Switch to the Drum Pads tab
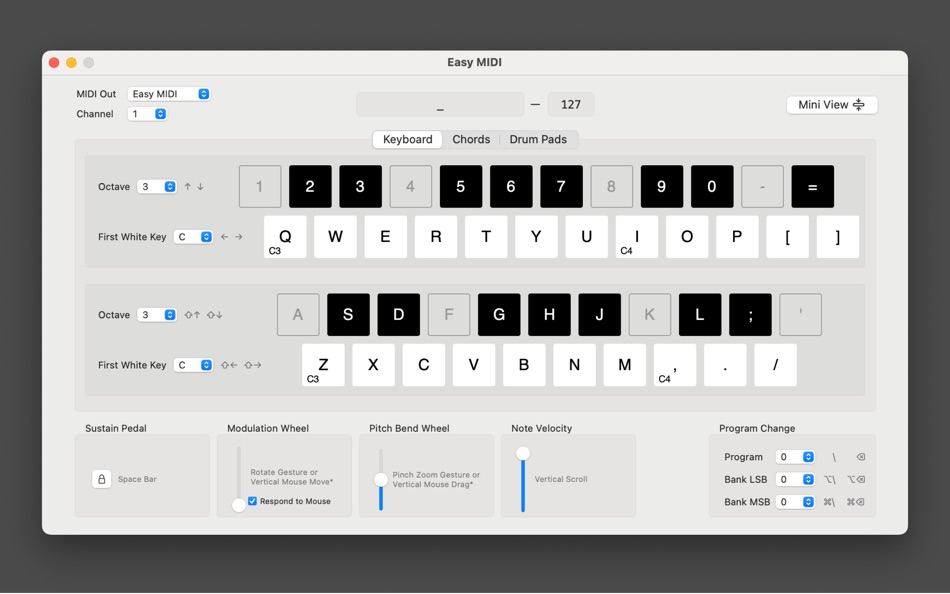950x594 pixels. pyautogui.click(x=538, y=139)
